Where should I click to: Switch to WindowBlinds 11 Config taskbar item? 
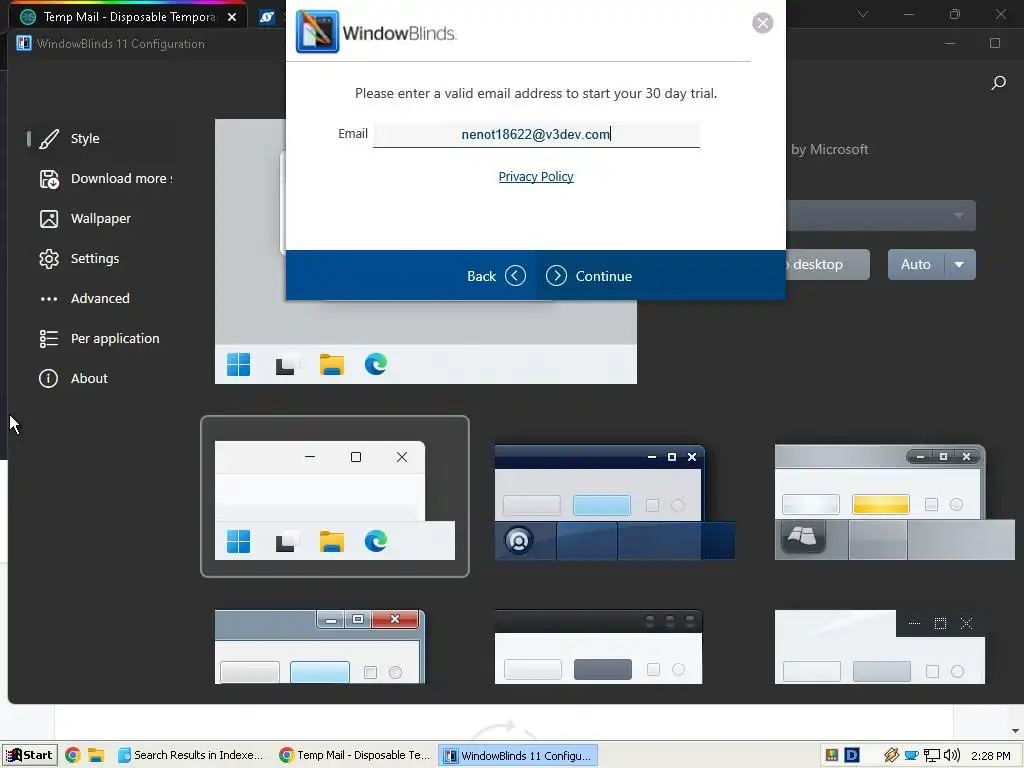pyautogui.click(x=517, y=756)
